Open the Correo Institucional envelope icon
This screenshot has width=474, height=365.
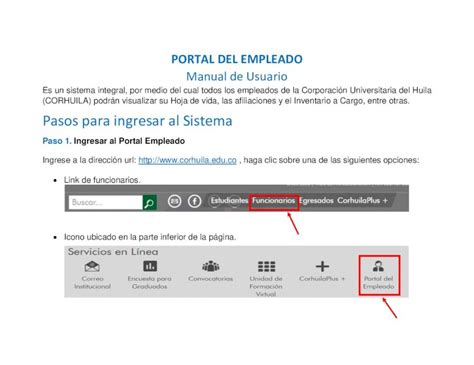click(92, 266)
